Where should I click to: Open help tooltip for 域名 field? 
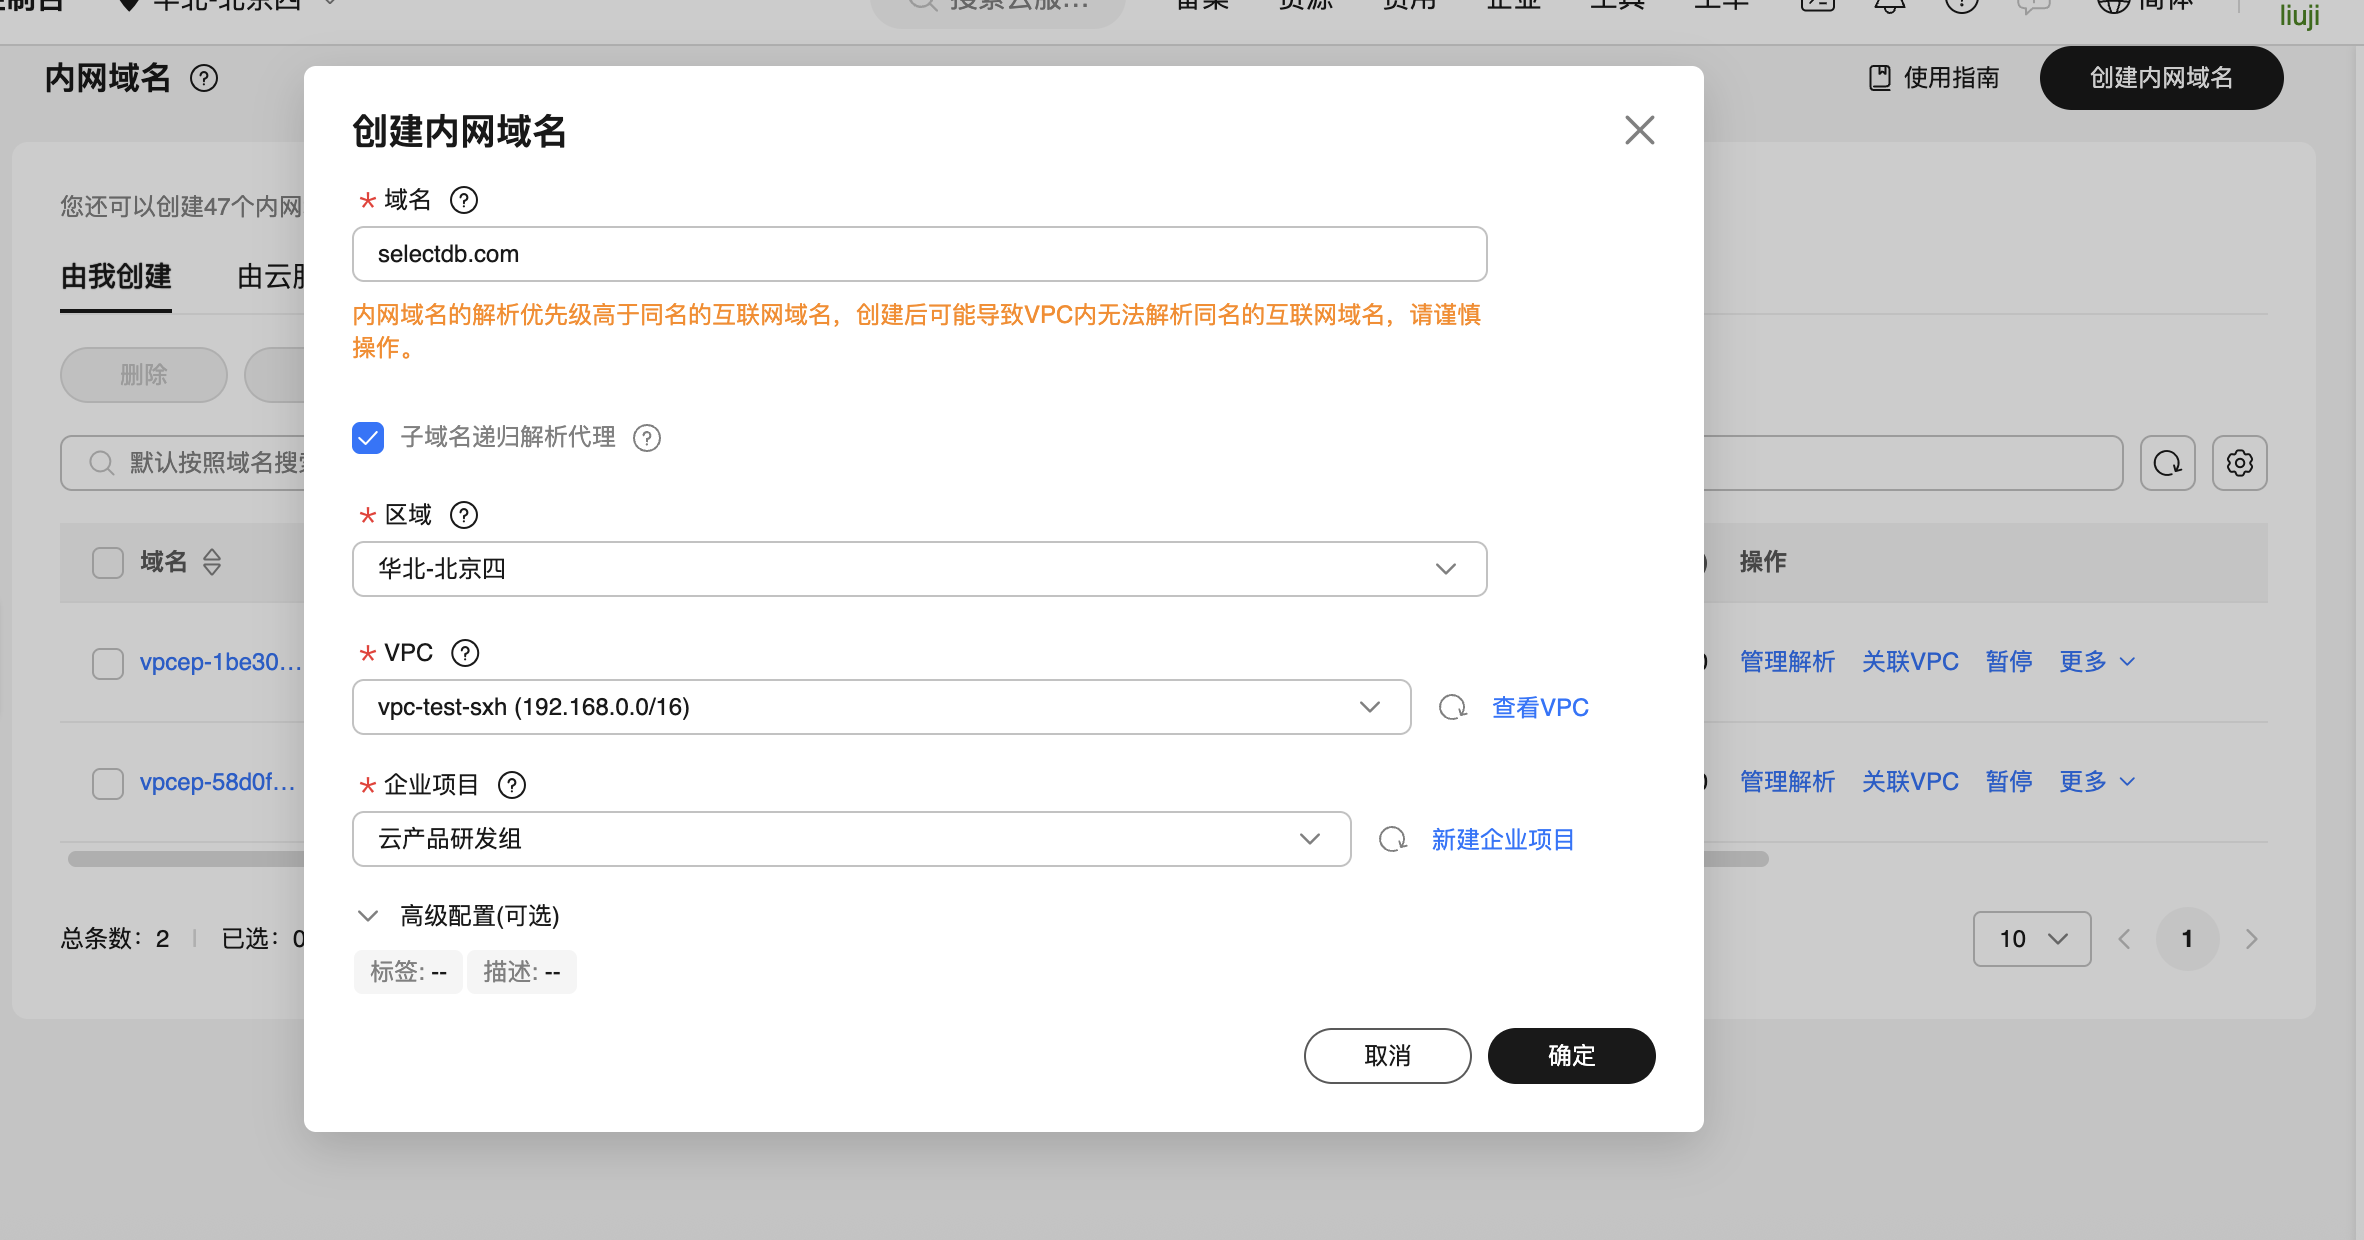coord(464,200)
